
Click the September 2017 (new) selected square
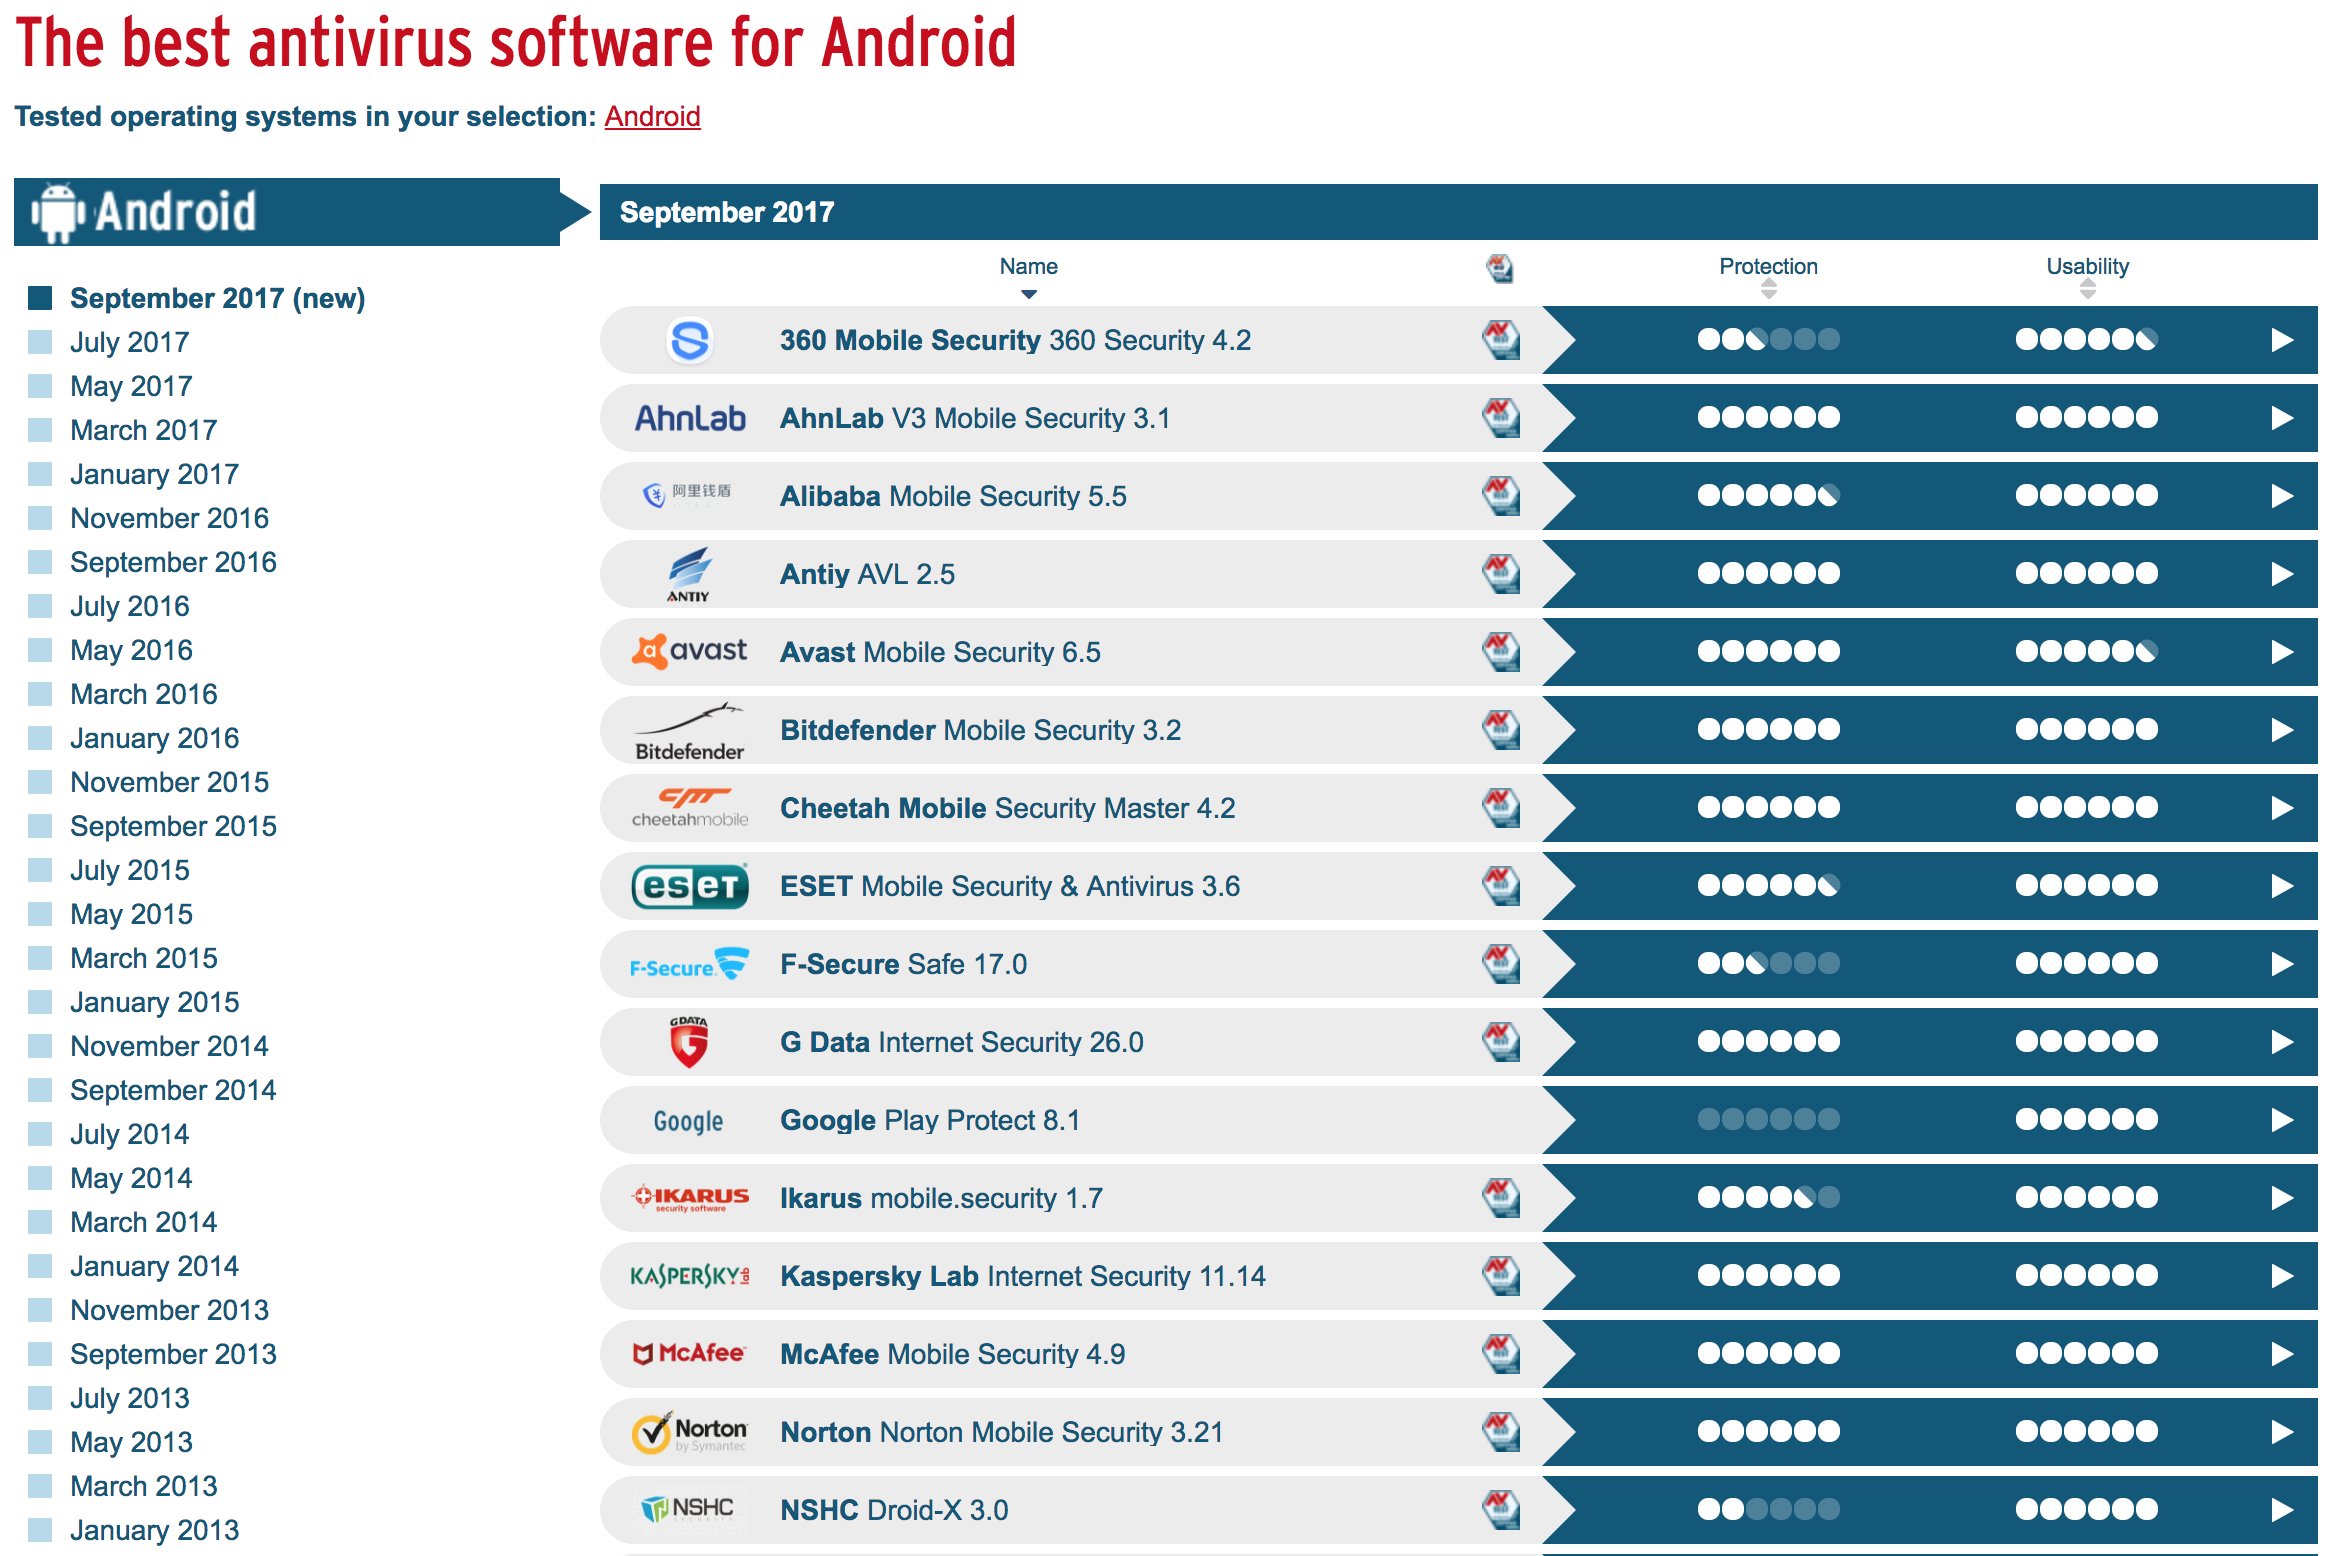40,298
